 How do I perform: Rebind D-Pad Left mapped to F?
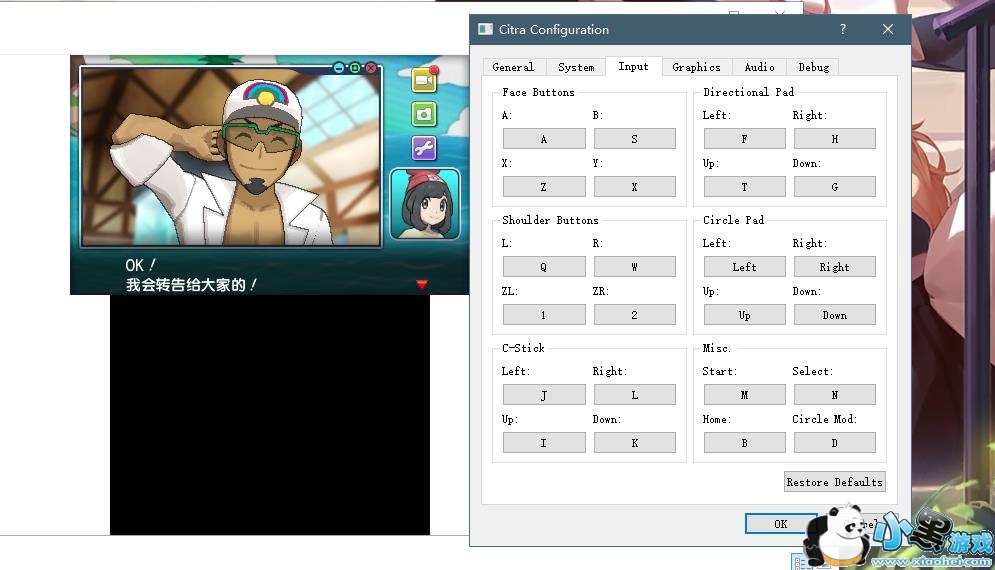point(744,139)
